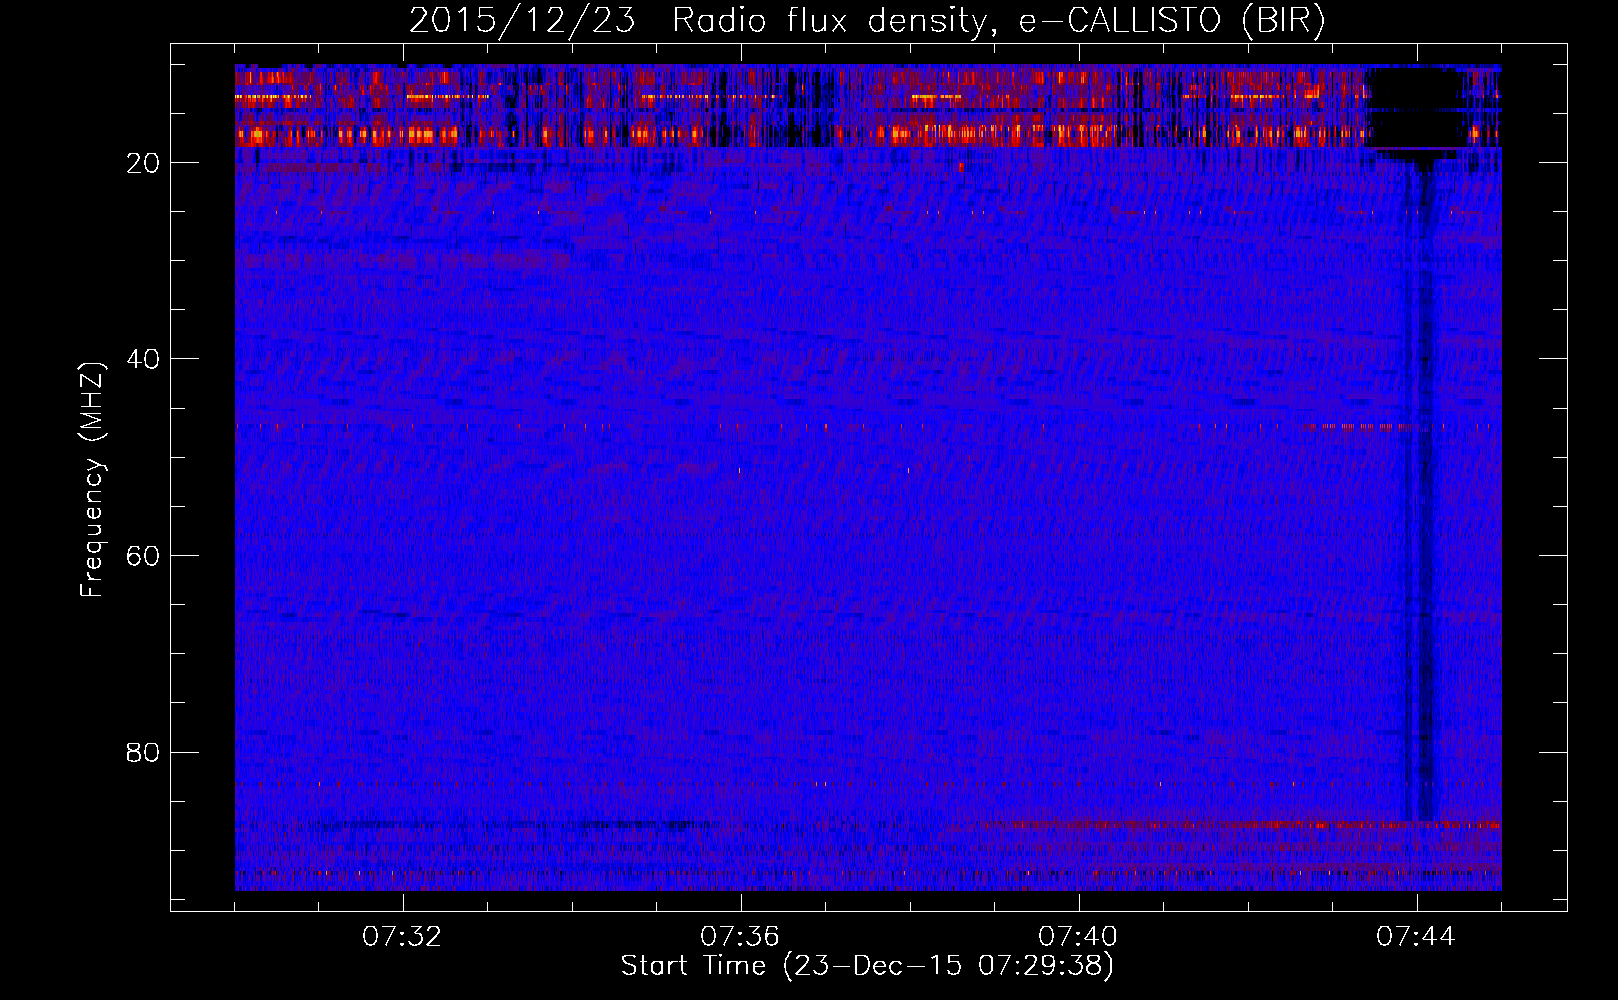Click the 40 frequency tick label

[x=144, y=359]
